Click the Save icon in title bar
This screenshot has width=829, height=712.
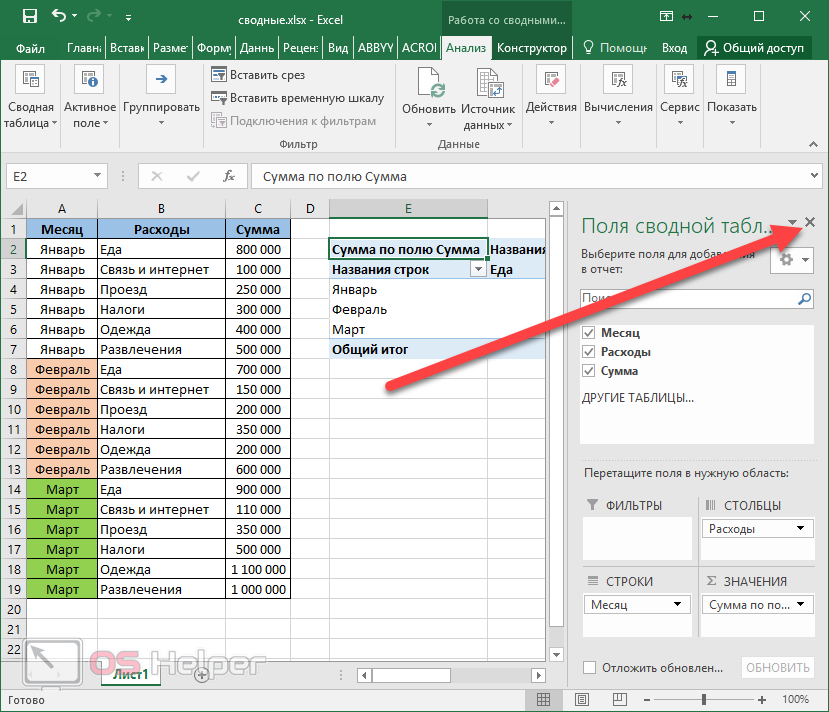(x=29, y=16)
